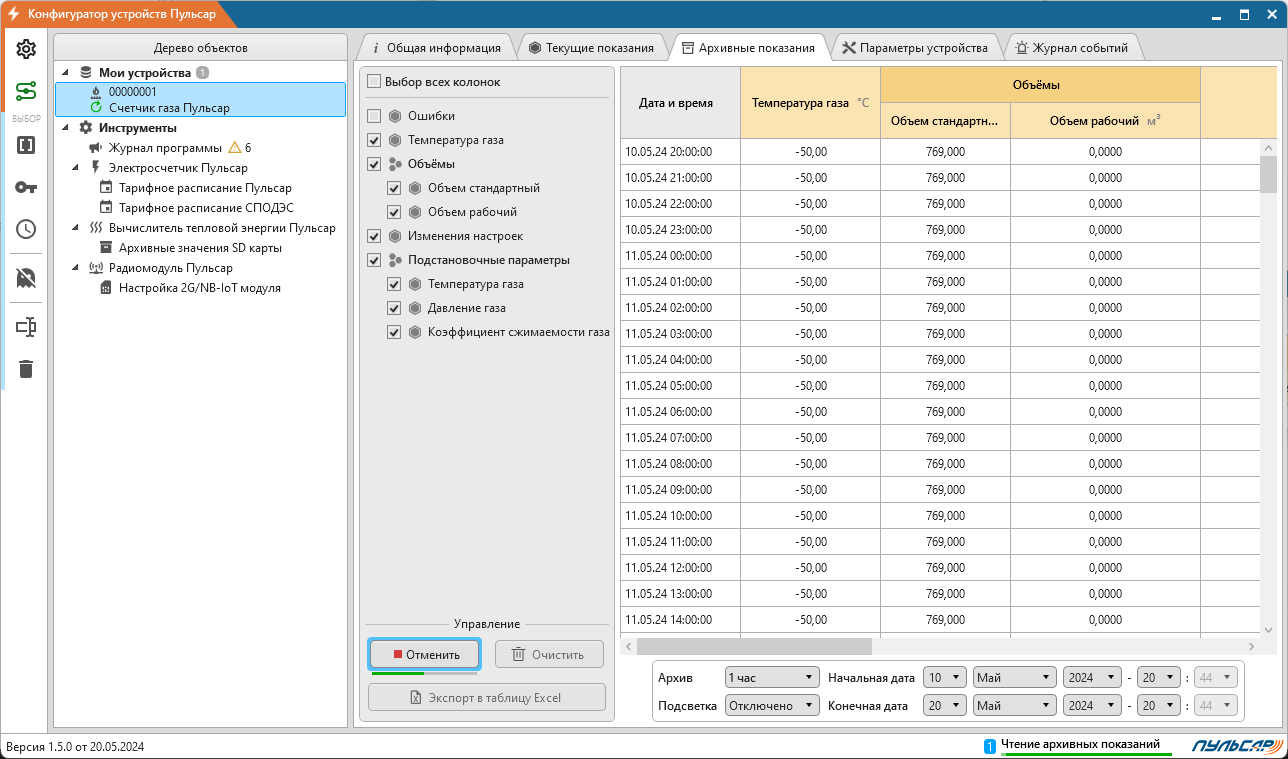Collapse the Мои устройства tree node
The height and width of the screenshot is (759, 1288).
66,73
